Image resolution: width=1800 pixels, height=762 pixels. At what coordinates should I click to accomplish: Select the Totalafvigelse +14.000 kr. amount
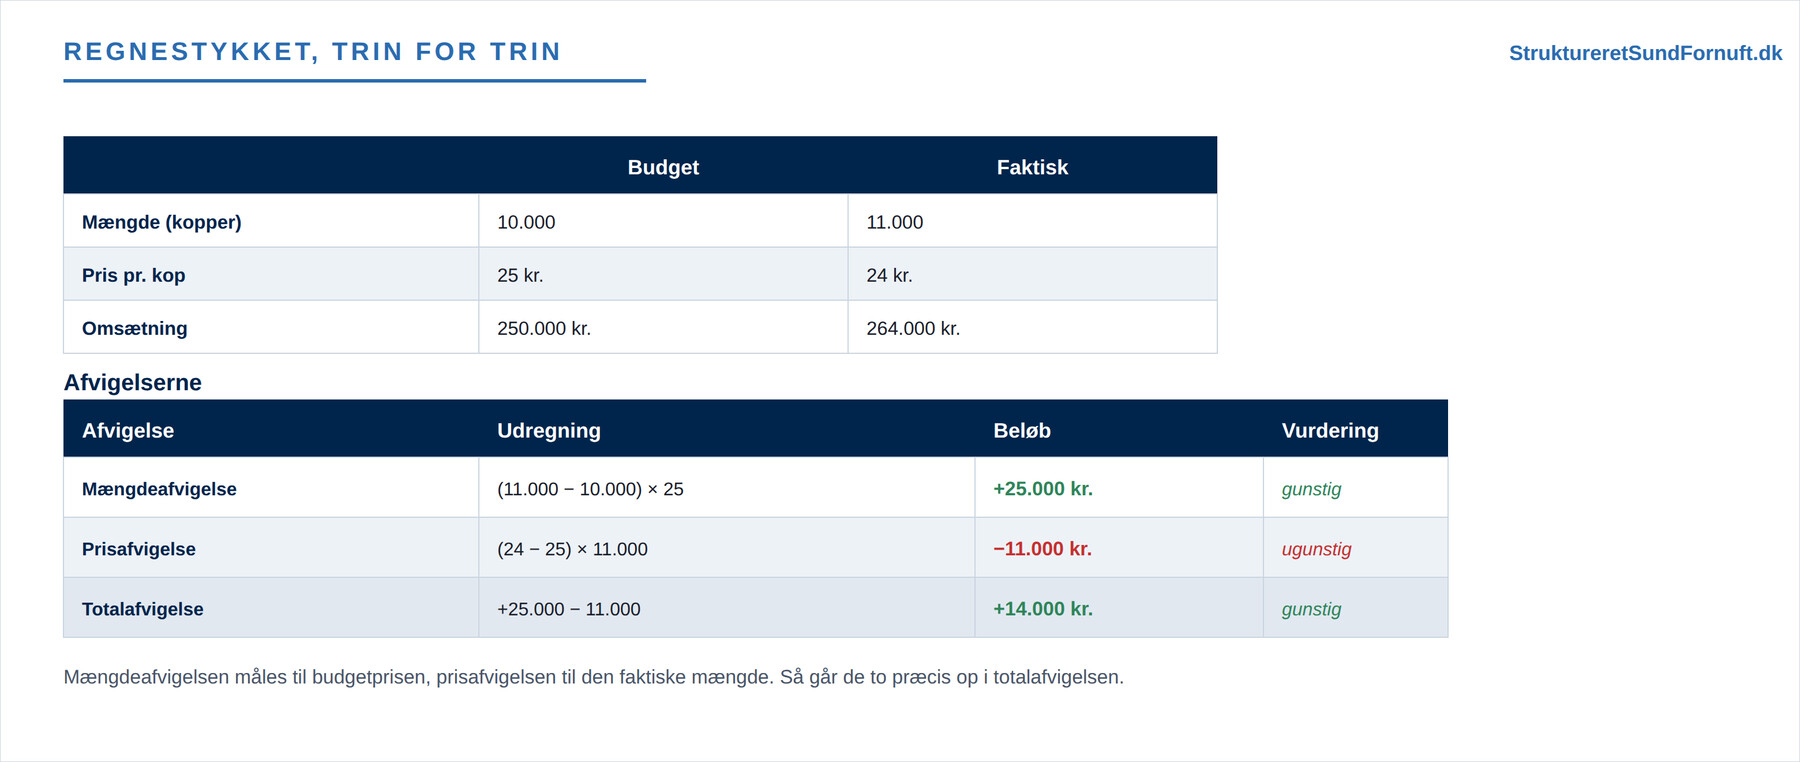(x=1043, y=609)
